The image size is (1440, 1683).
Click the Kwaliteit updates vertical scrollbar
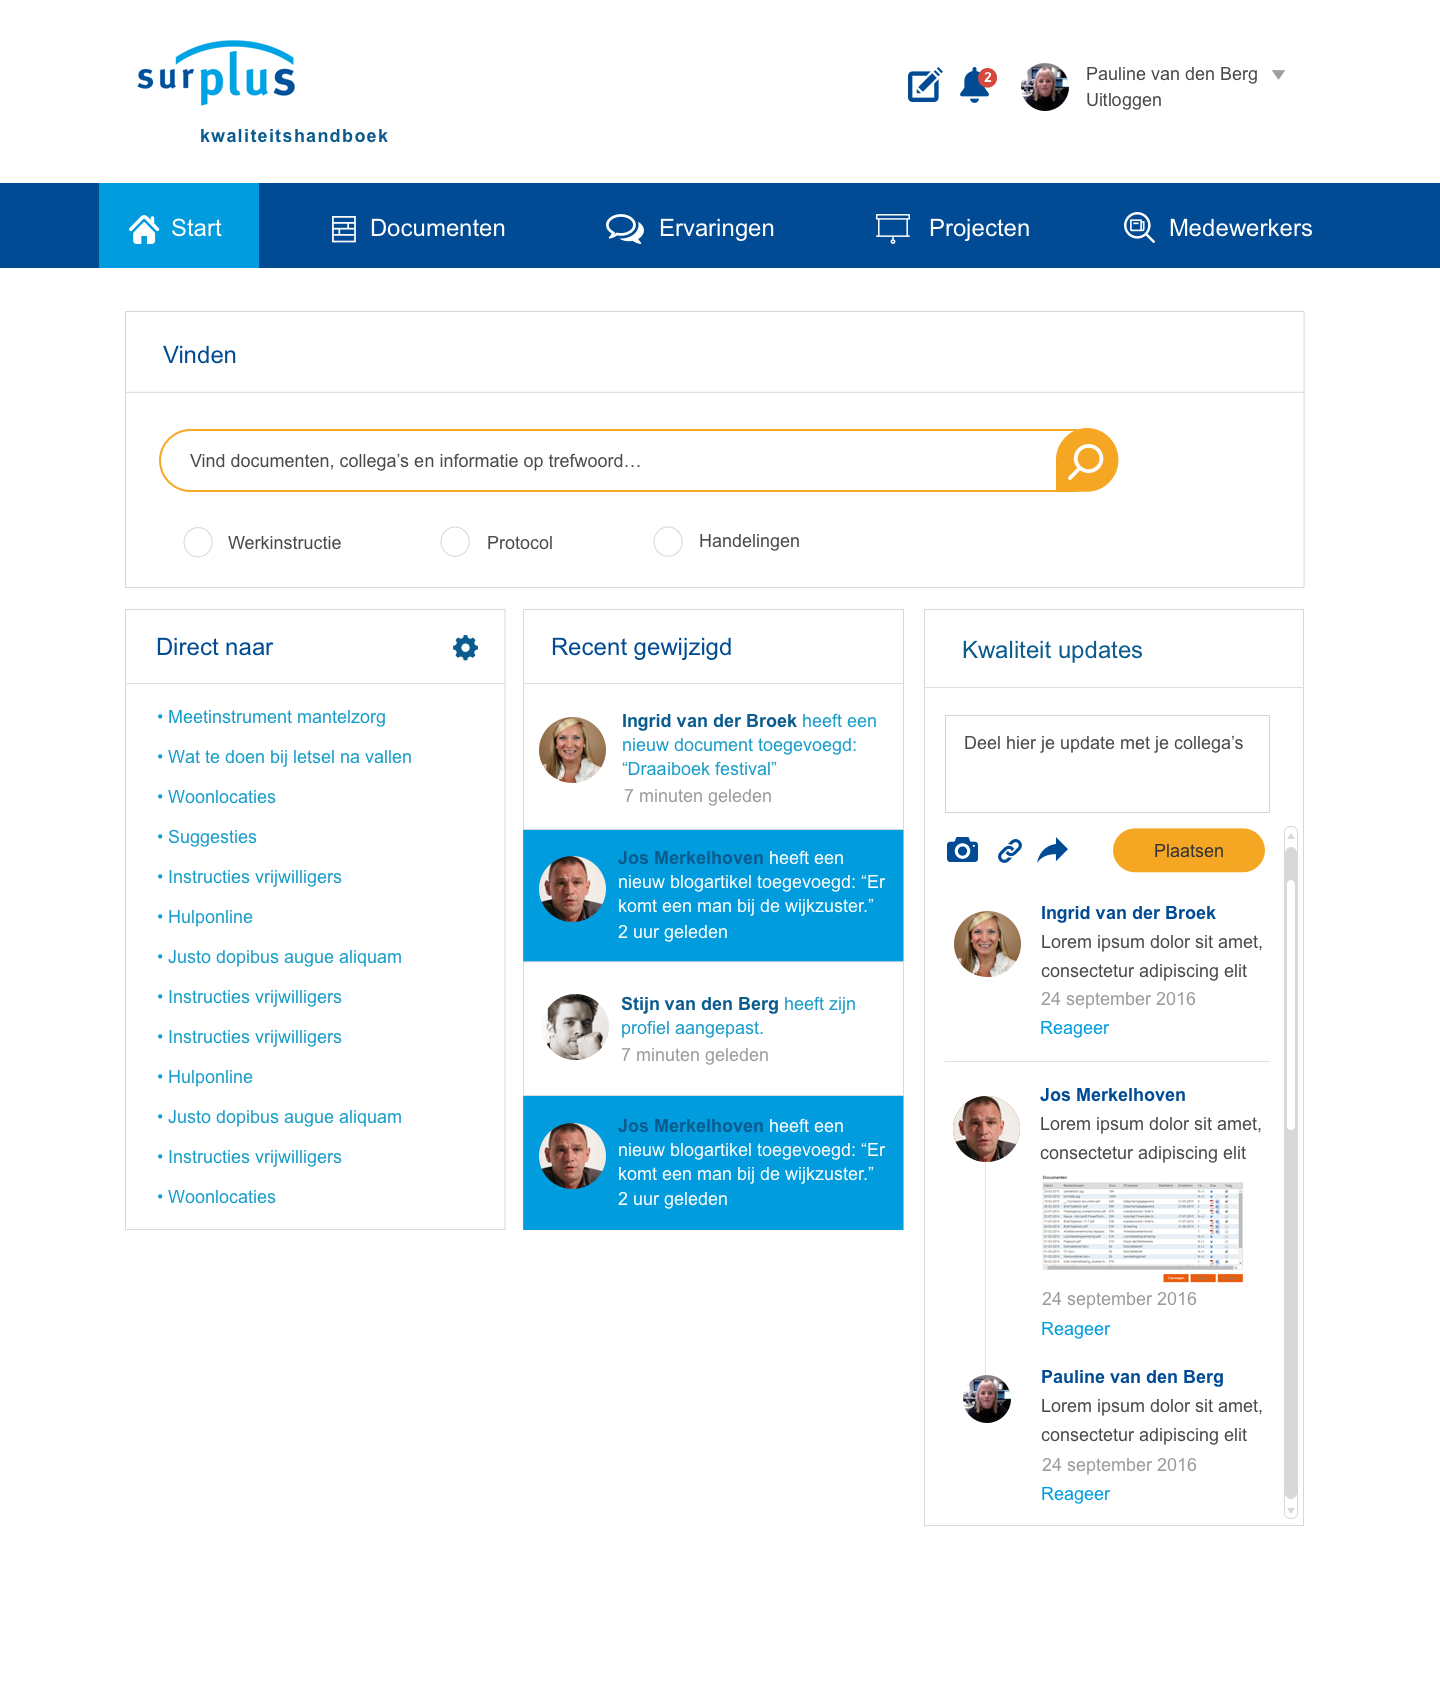coord(1291,1174)
